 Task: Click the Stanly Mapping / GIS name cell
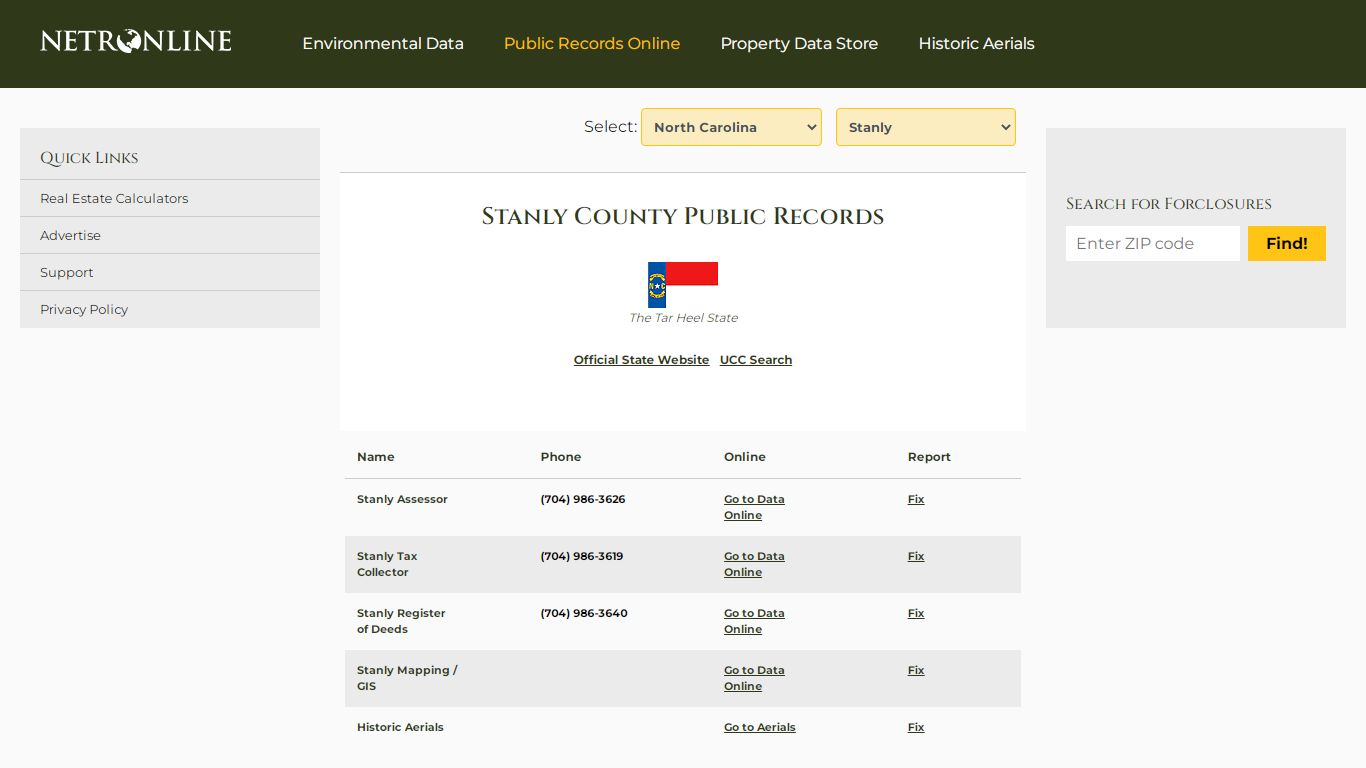407,678
